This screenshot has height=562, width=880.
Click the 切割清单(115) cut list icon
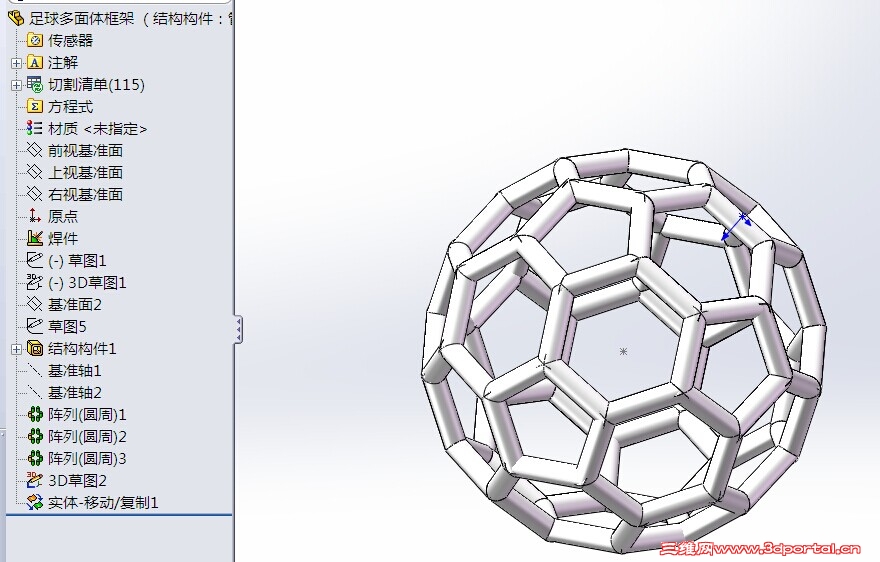coord(35,84)
